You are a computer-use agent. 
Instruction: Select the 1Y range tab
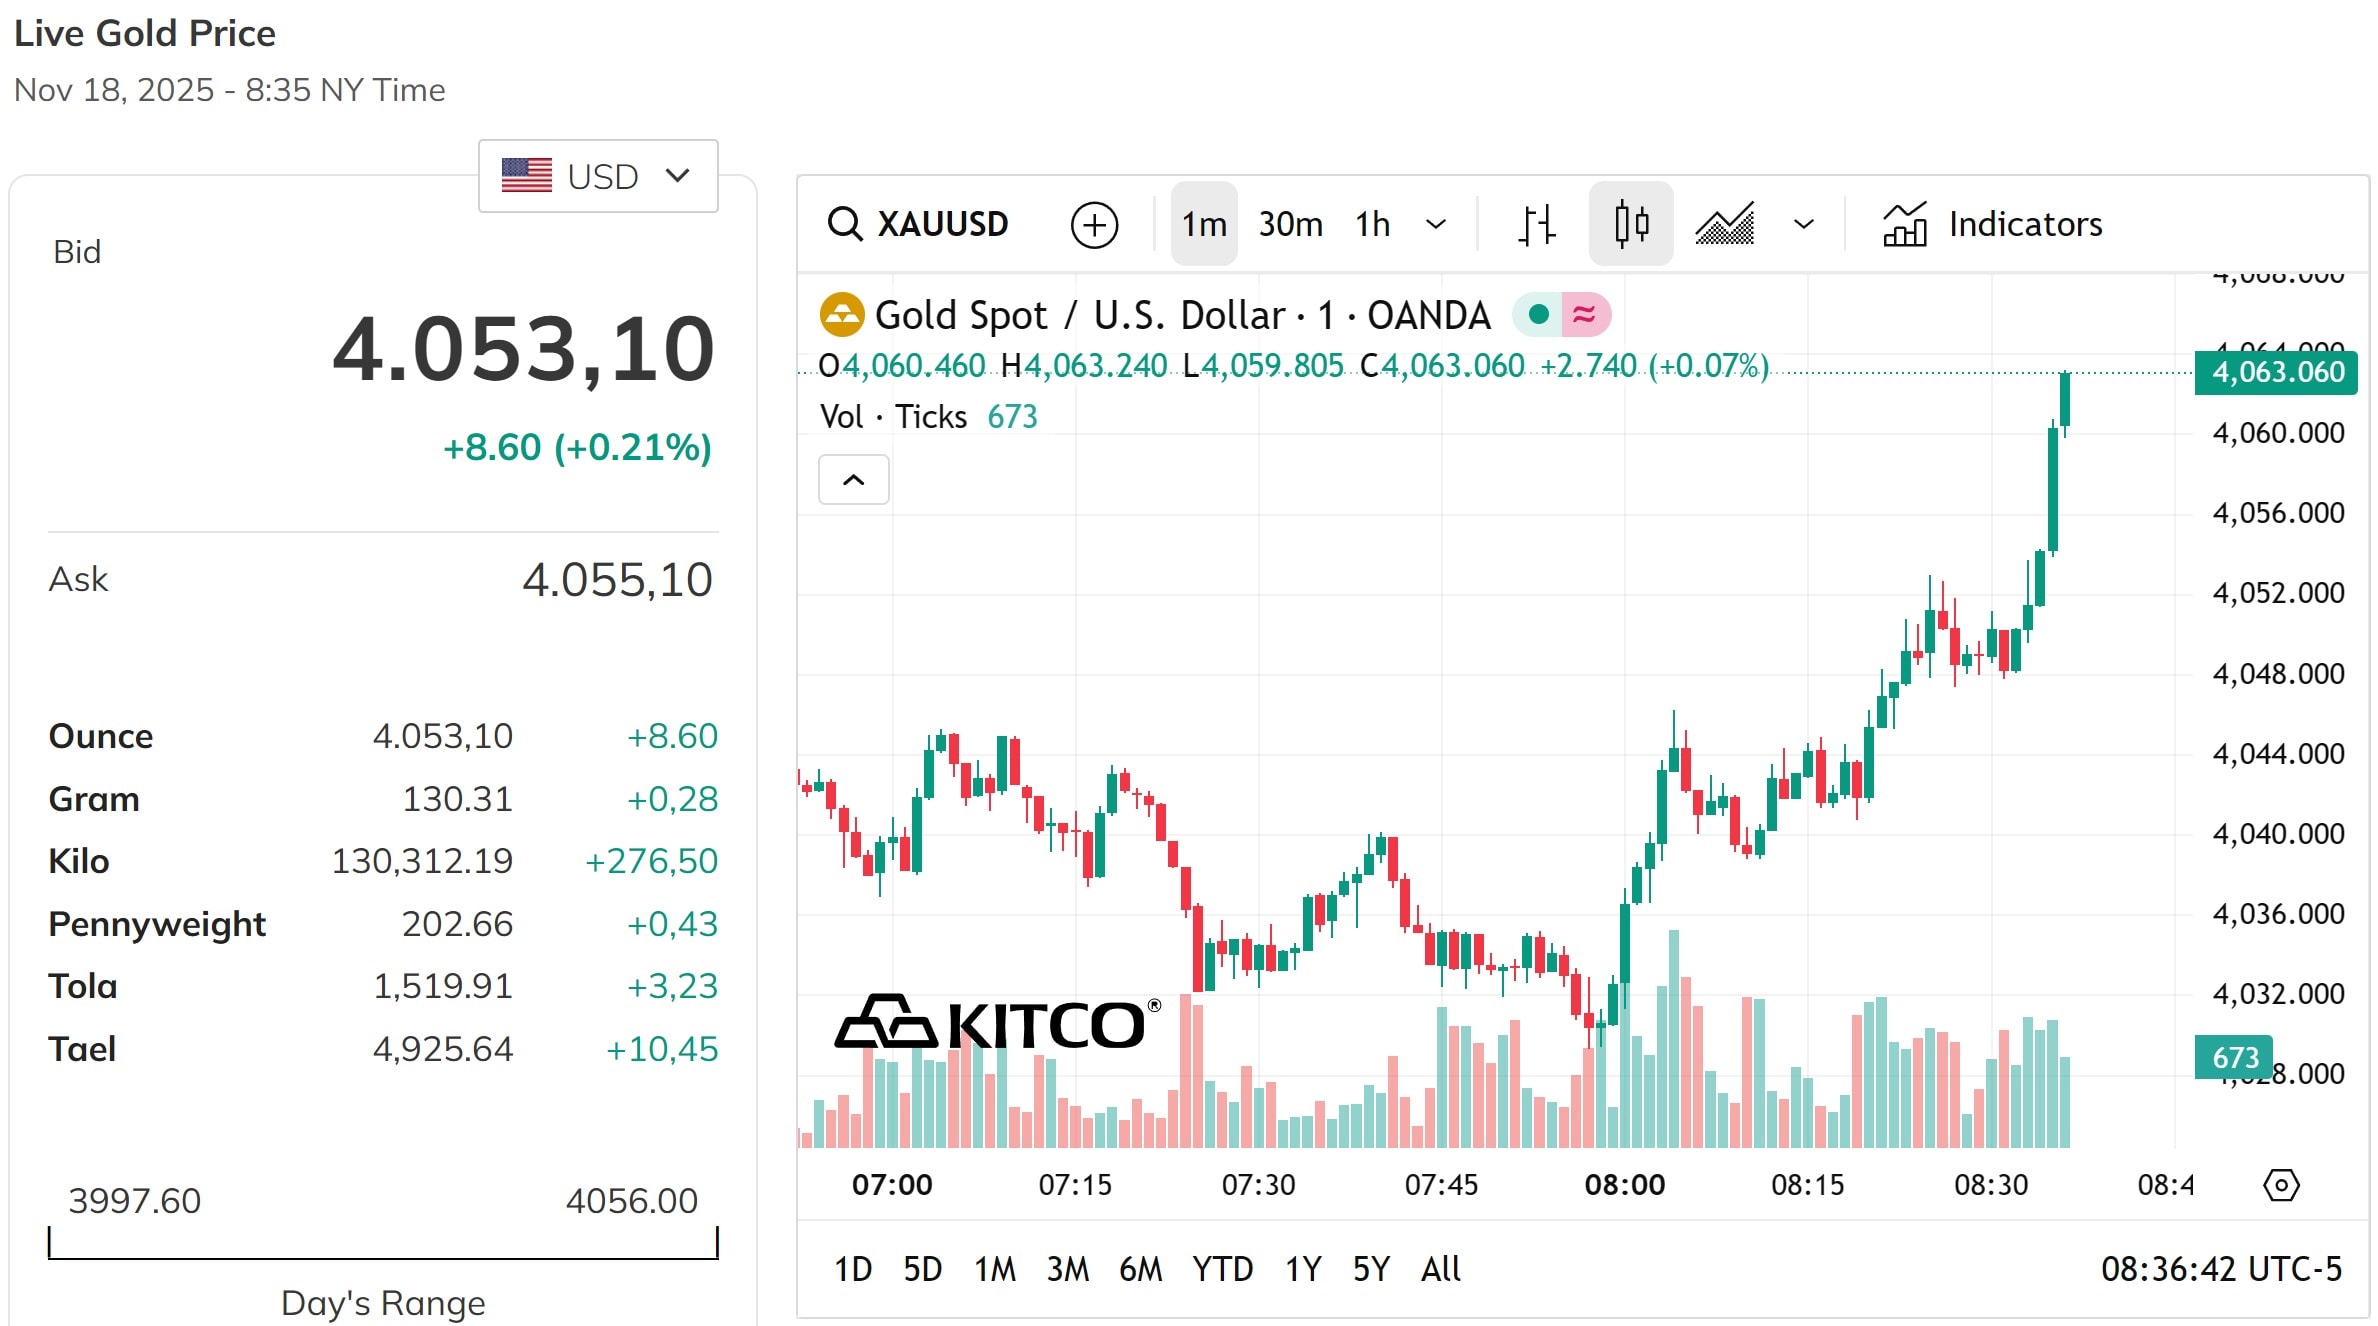1302,1268
